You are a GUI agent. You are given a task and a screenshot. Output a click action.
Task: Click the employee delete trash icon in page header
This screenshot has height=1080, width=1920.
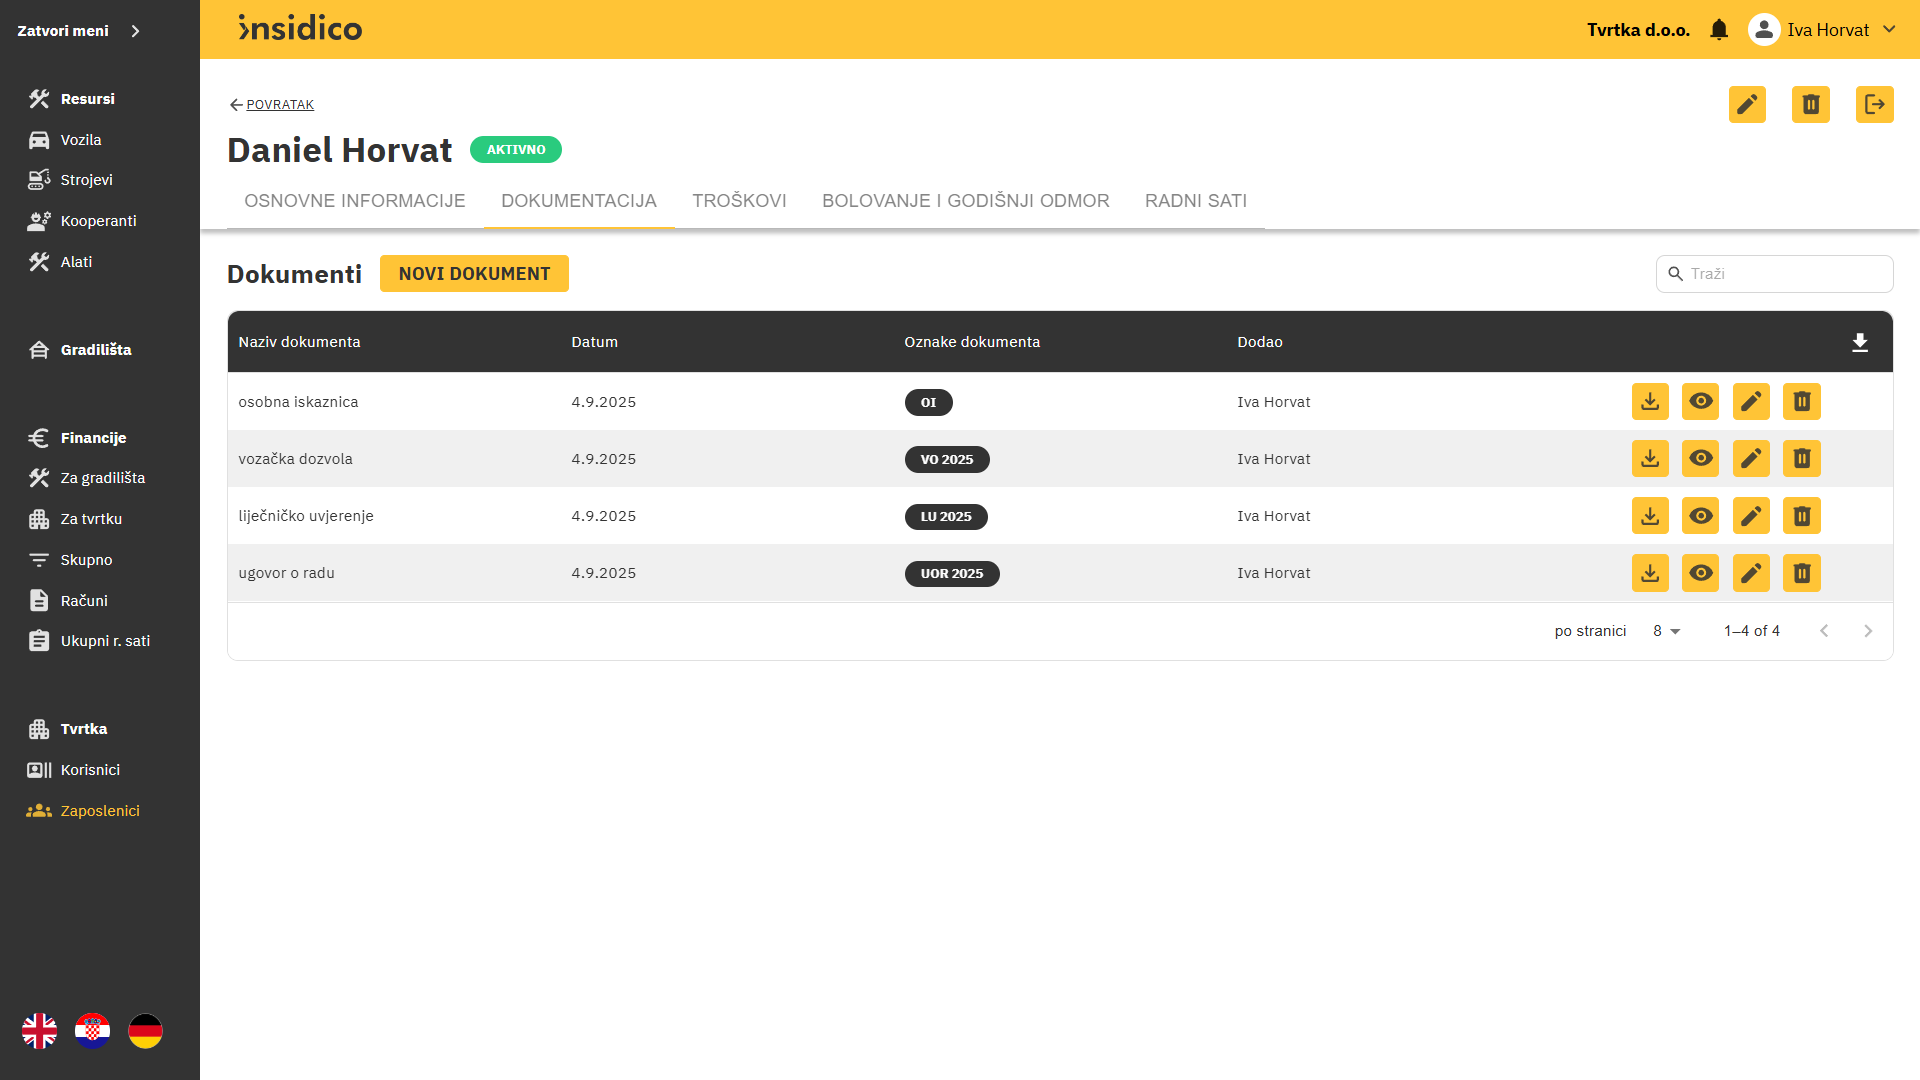(x=1810, y=104)
